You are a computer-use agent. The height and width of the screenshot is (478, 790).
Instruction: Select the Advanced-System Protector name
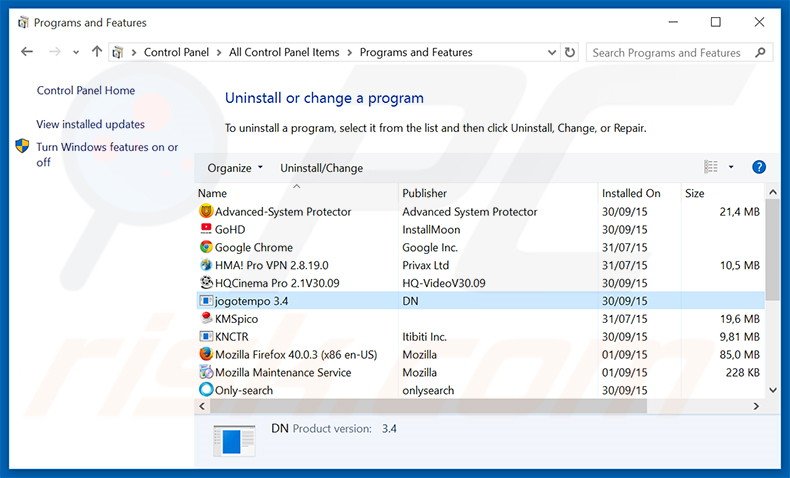(283, 212)
